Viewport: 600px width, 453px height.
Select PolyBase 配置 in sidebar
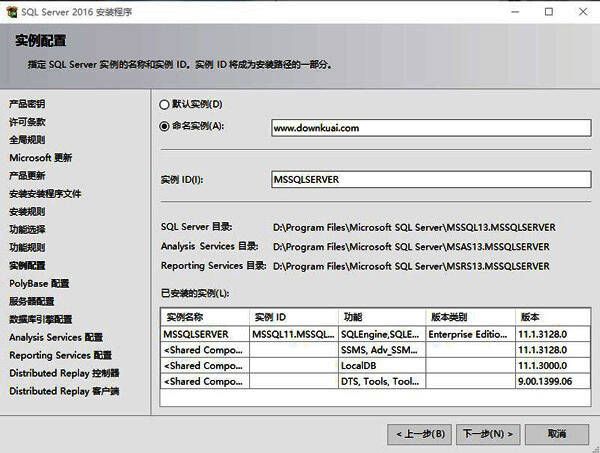[x=39, y=284]
